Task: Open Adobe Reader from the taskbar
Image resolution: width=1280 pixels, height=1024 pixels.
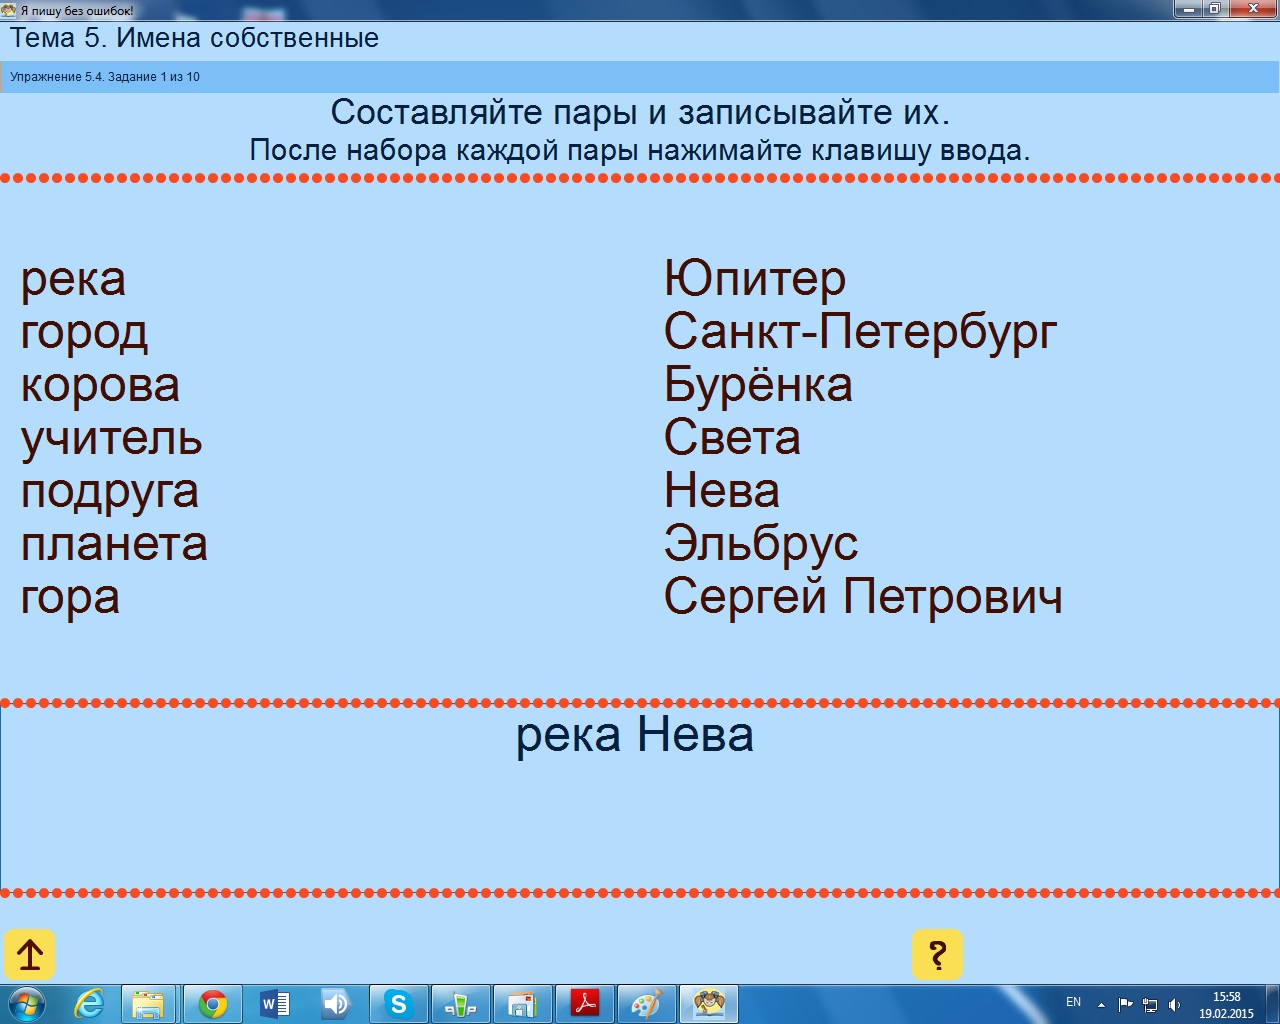Action: [x=584, y=1004]
